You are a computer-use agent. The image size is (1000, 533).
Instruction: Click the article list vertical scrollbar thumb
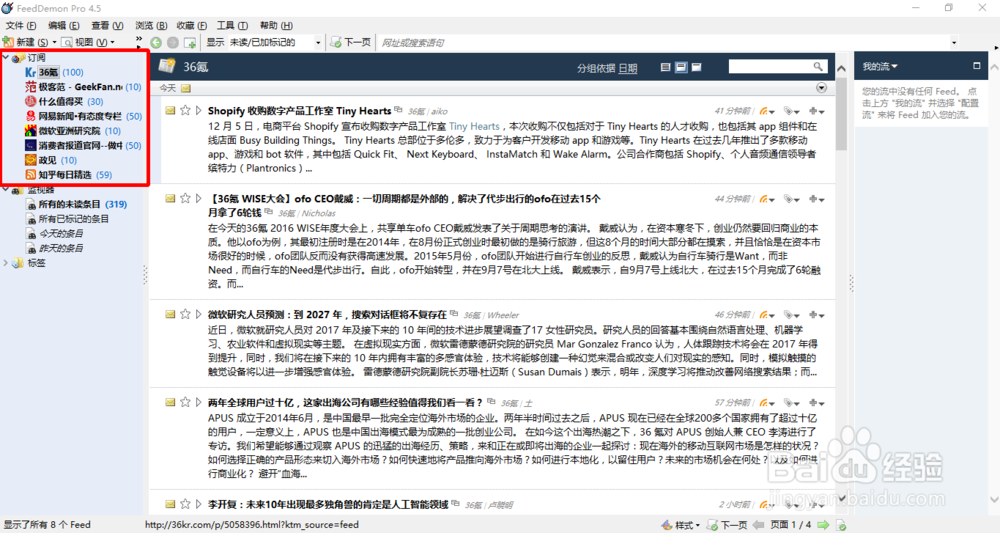pos(841,114)
